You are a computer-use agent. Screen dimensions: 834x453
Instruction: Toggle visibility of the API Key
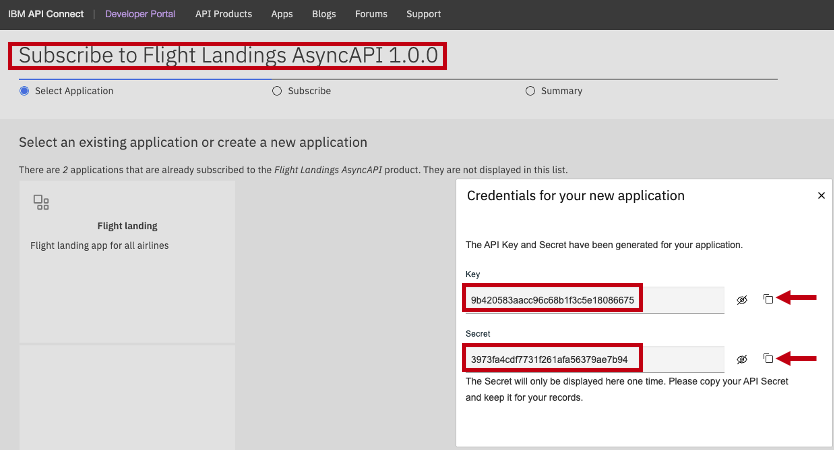click(742, 299)
